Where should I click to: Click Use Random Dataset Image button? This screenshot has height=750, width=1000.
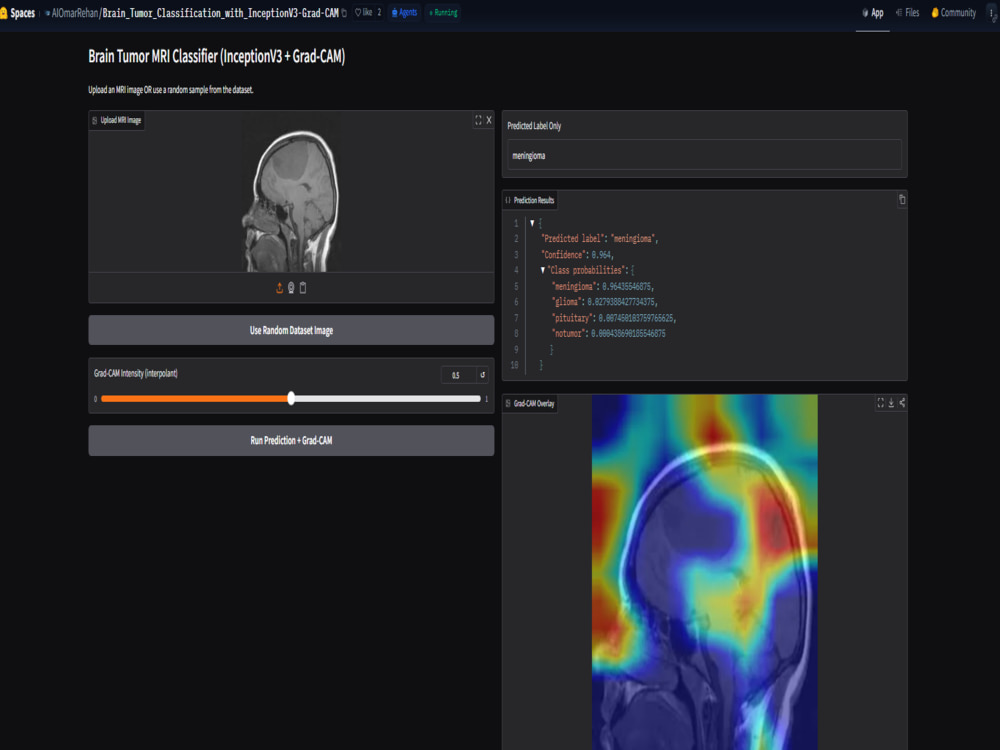(x=291, y=330)
